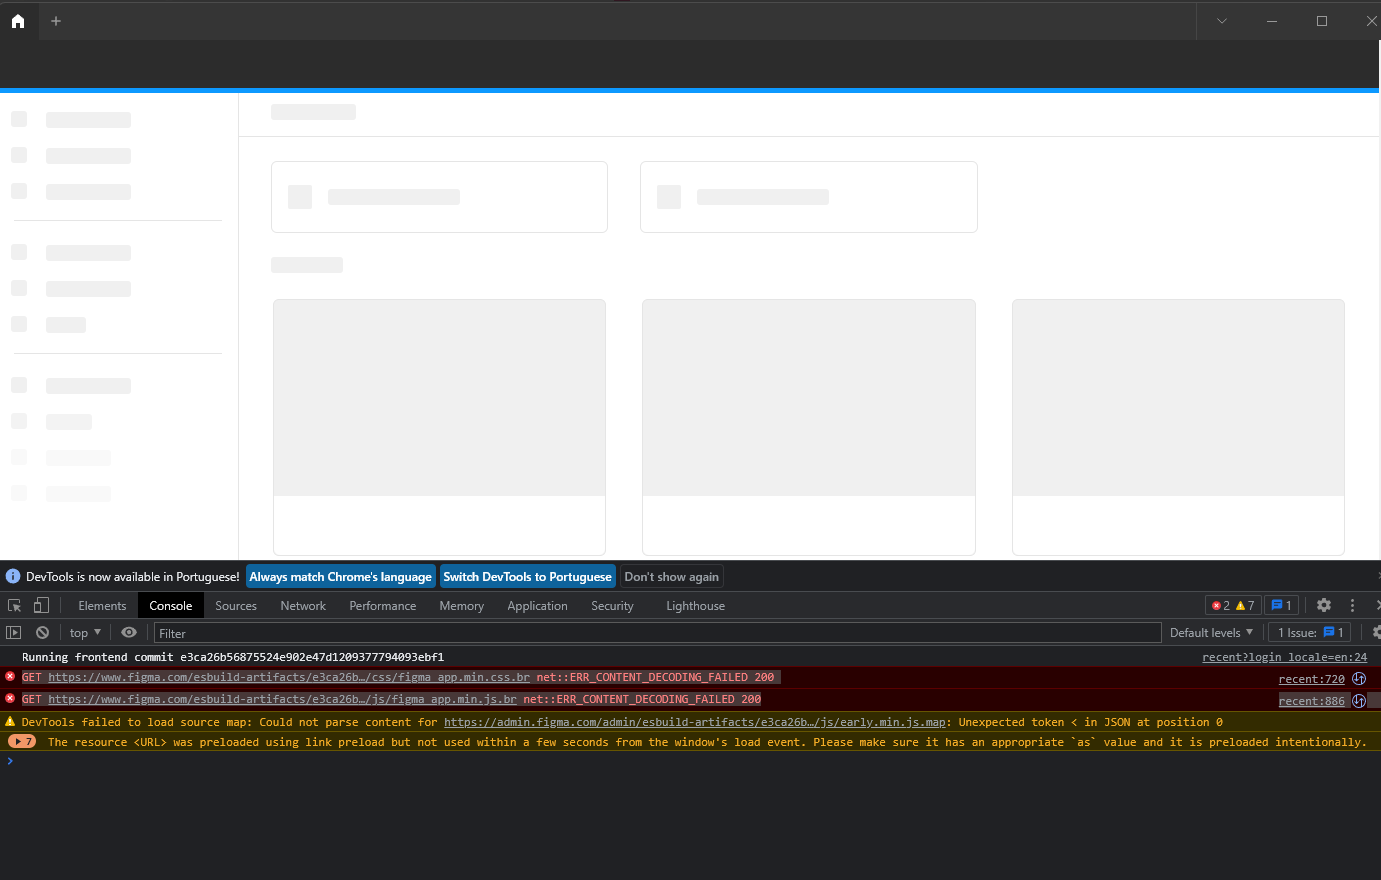The width and height of the screenshot is (1381, 880).
Task: Toggle the device toolbar icon
Action: (41, 605)
